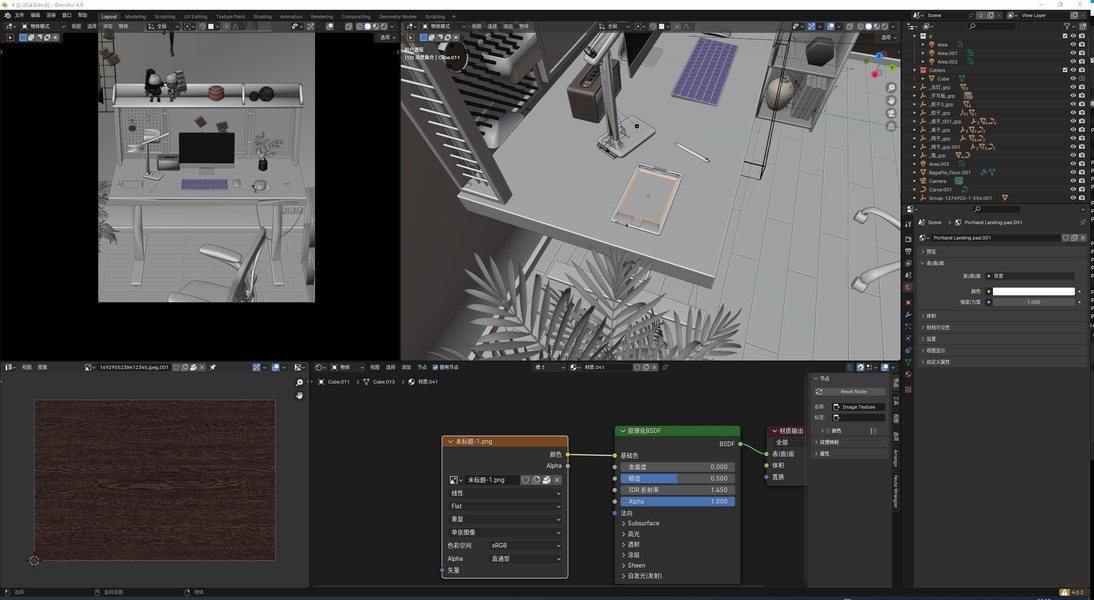
Task: Click fake user shield for Portland Landing pad.001
Action: 1065,238
